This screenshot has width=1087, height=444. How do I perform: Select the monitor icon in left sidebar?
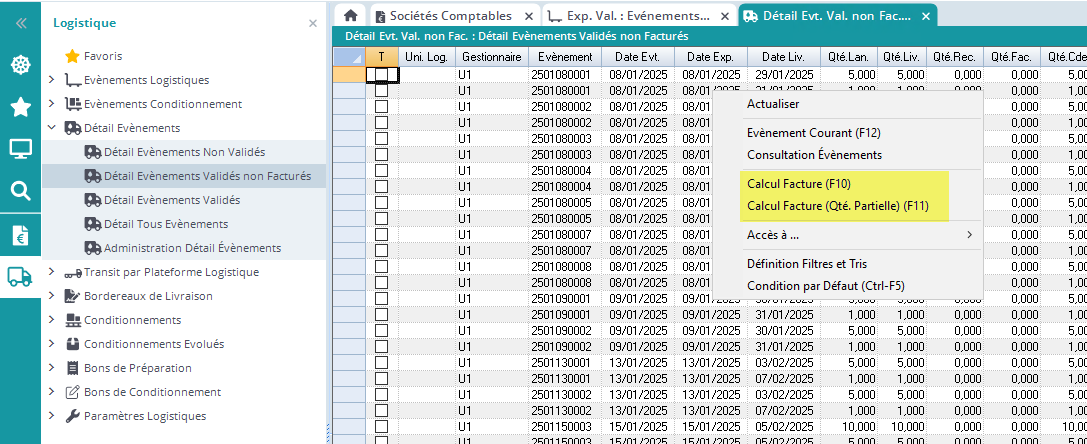point(20,149)
